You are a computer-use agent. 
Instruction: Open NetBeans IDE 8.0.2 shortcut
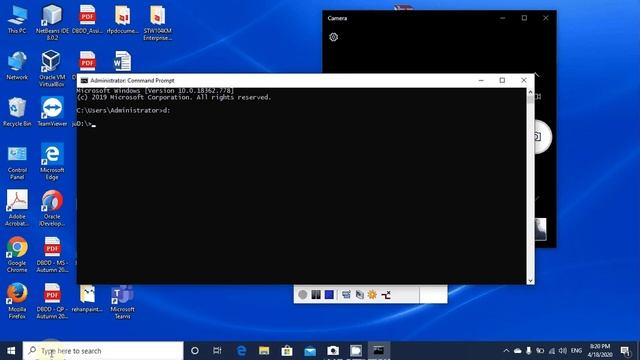[x=52, y=22]
